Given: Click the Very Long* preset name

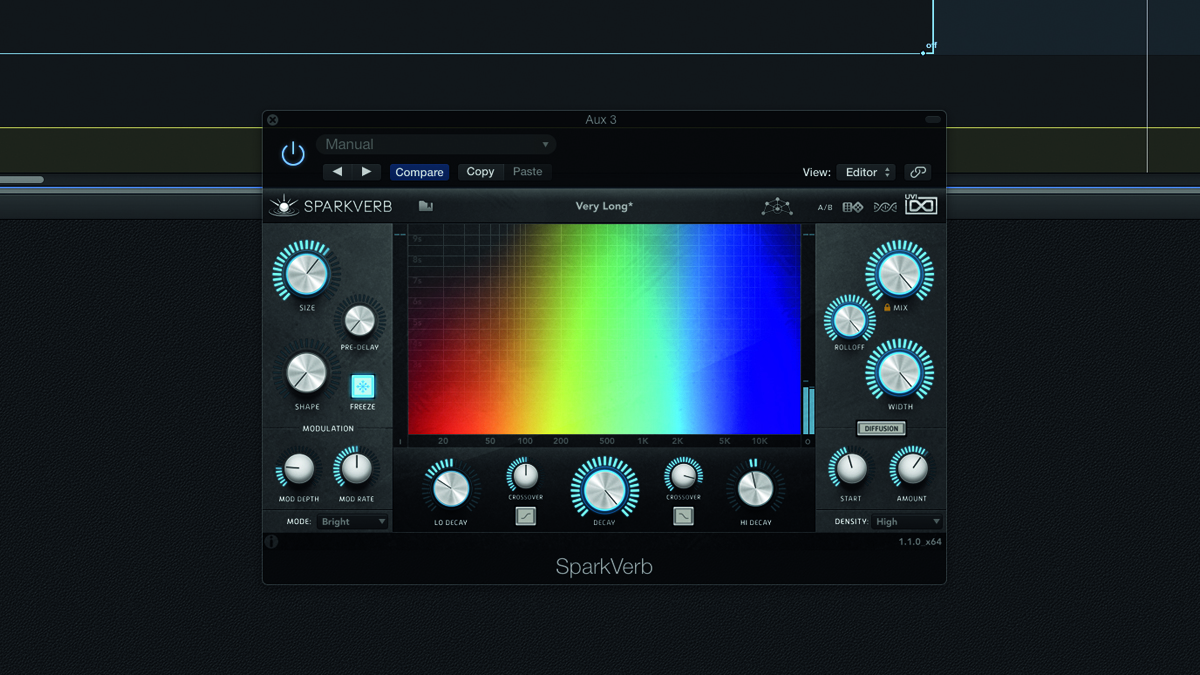Looking at the screenshot, I should click(604, 207).
